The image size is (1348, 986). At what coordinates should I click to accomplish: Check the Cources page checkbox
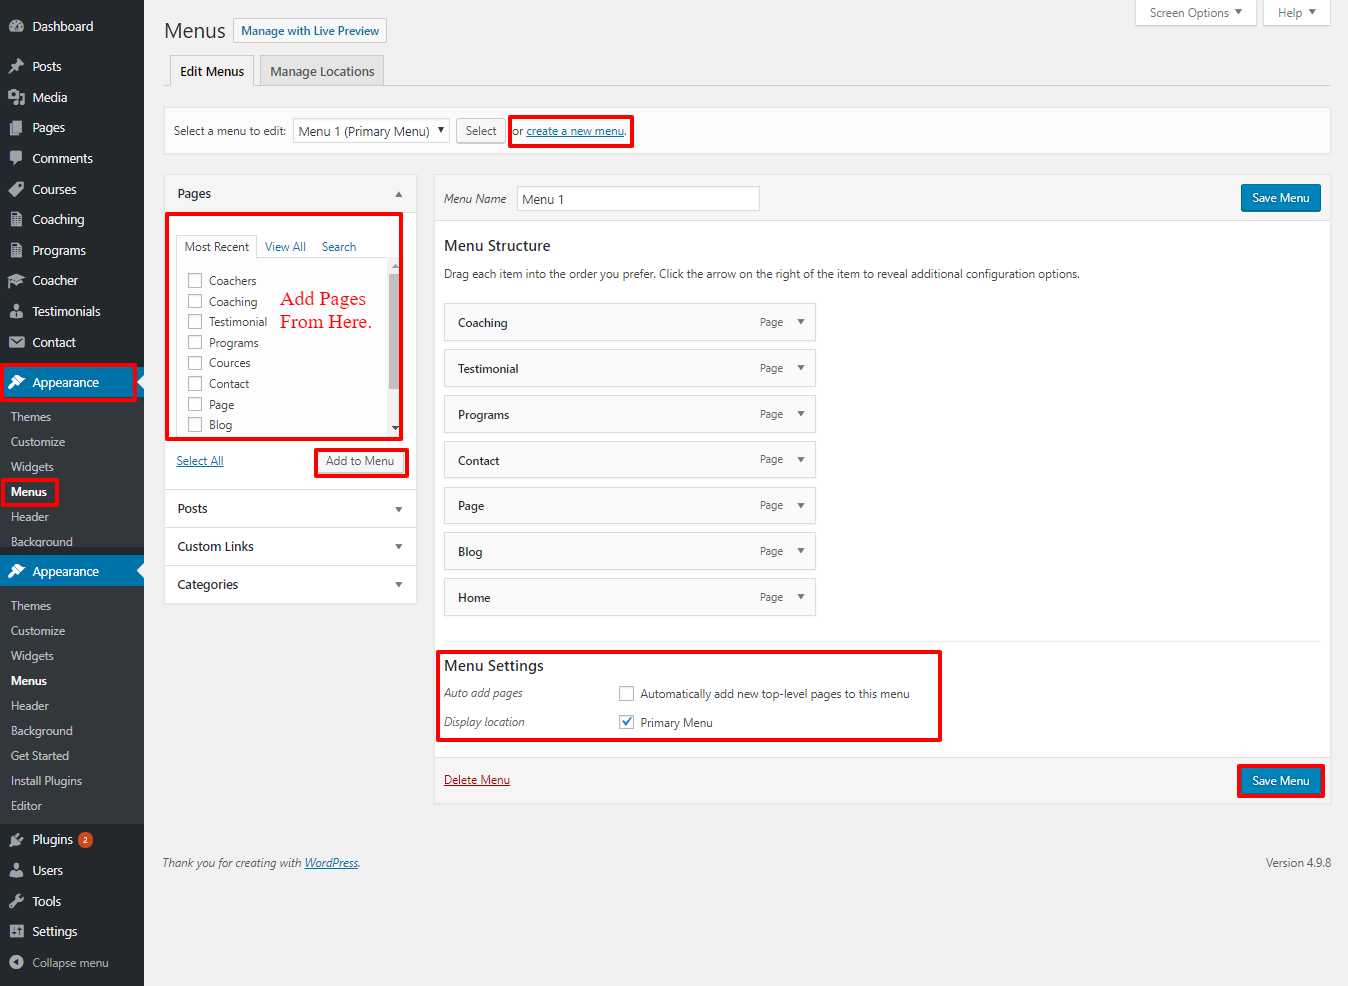(x=195, y=363)
